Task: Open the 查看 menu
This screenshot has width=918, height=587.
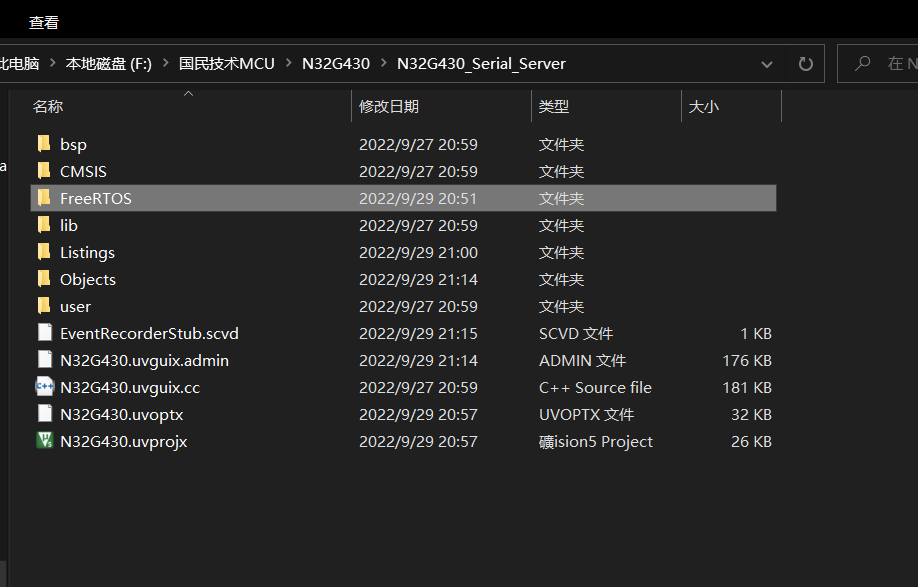Action: 44,20
